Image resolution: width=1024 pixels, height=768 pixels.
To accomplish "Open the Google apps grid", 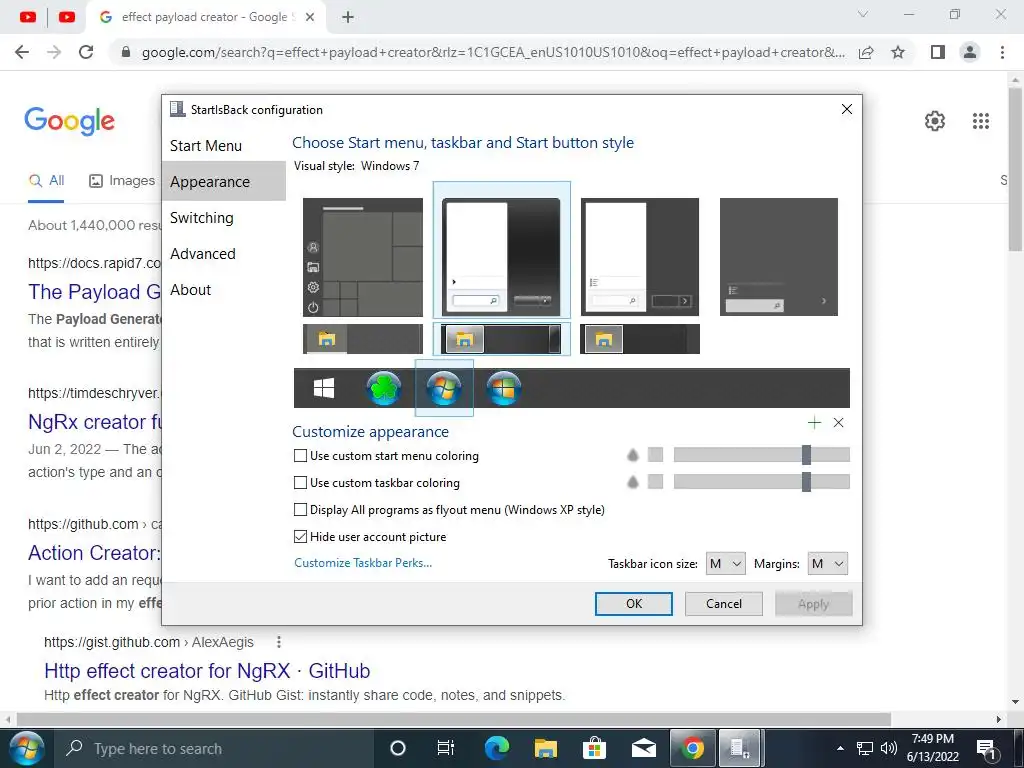I will [980, 121].
